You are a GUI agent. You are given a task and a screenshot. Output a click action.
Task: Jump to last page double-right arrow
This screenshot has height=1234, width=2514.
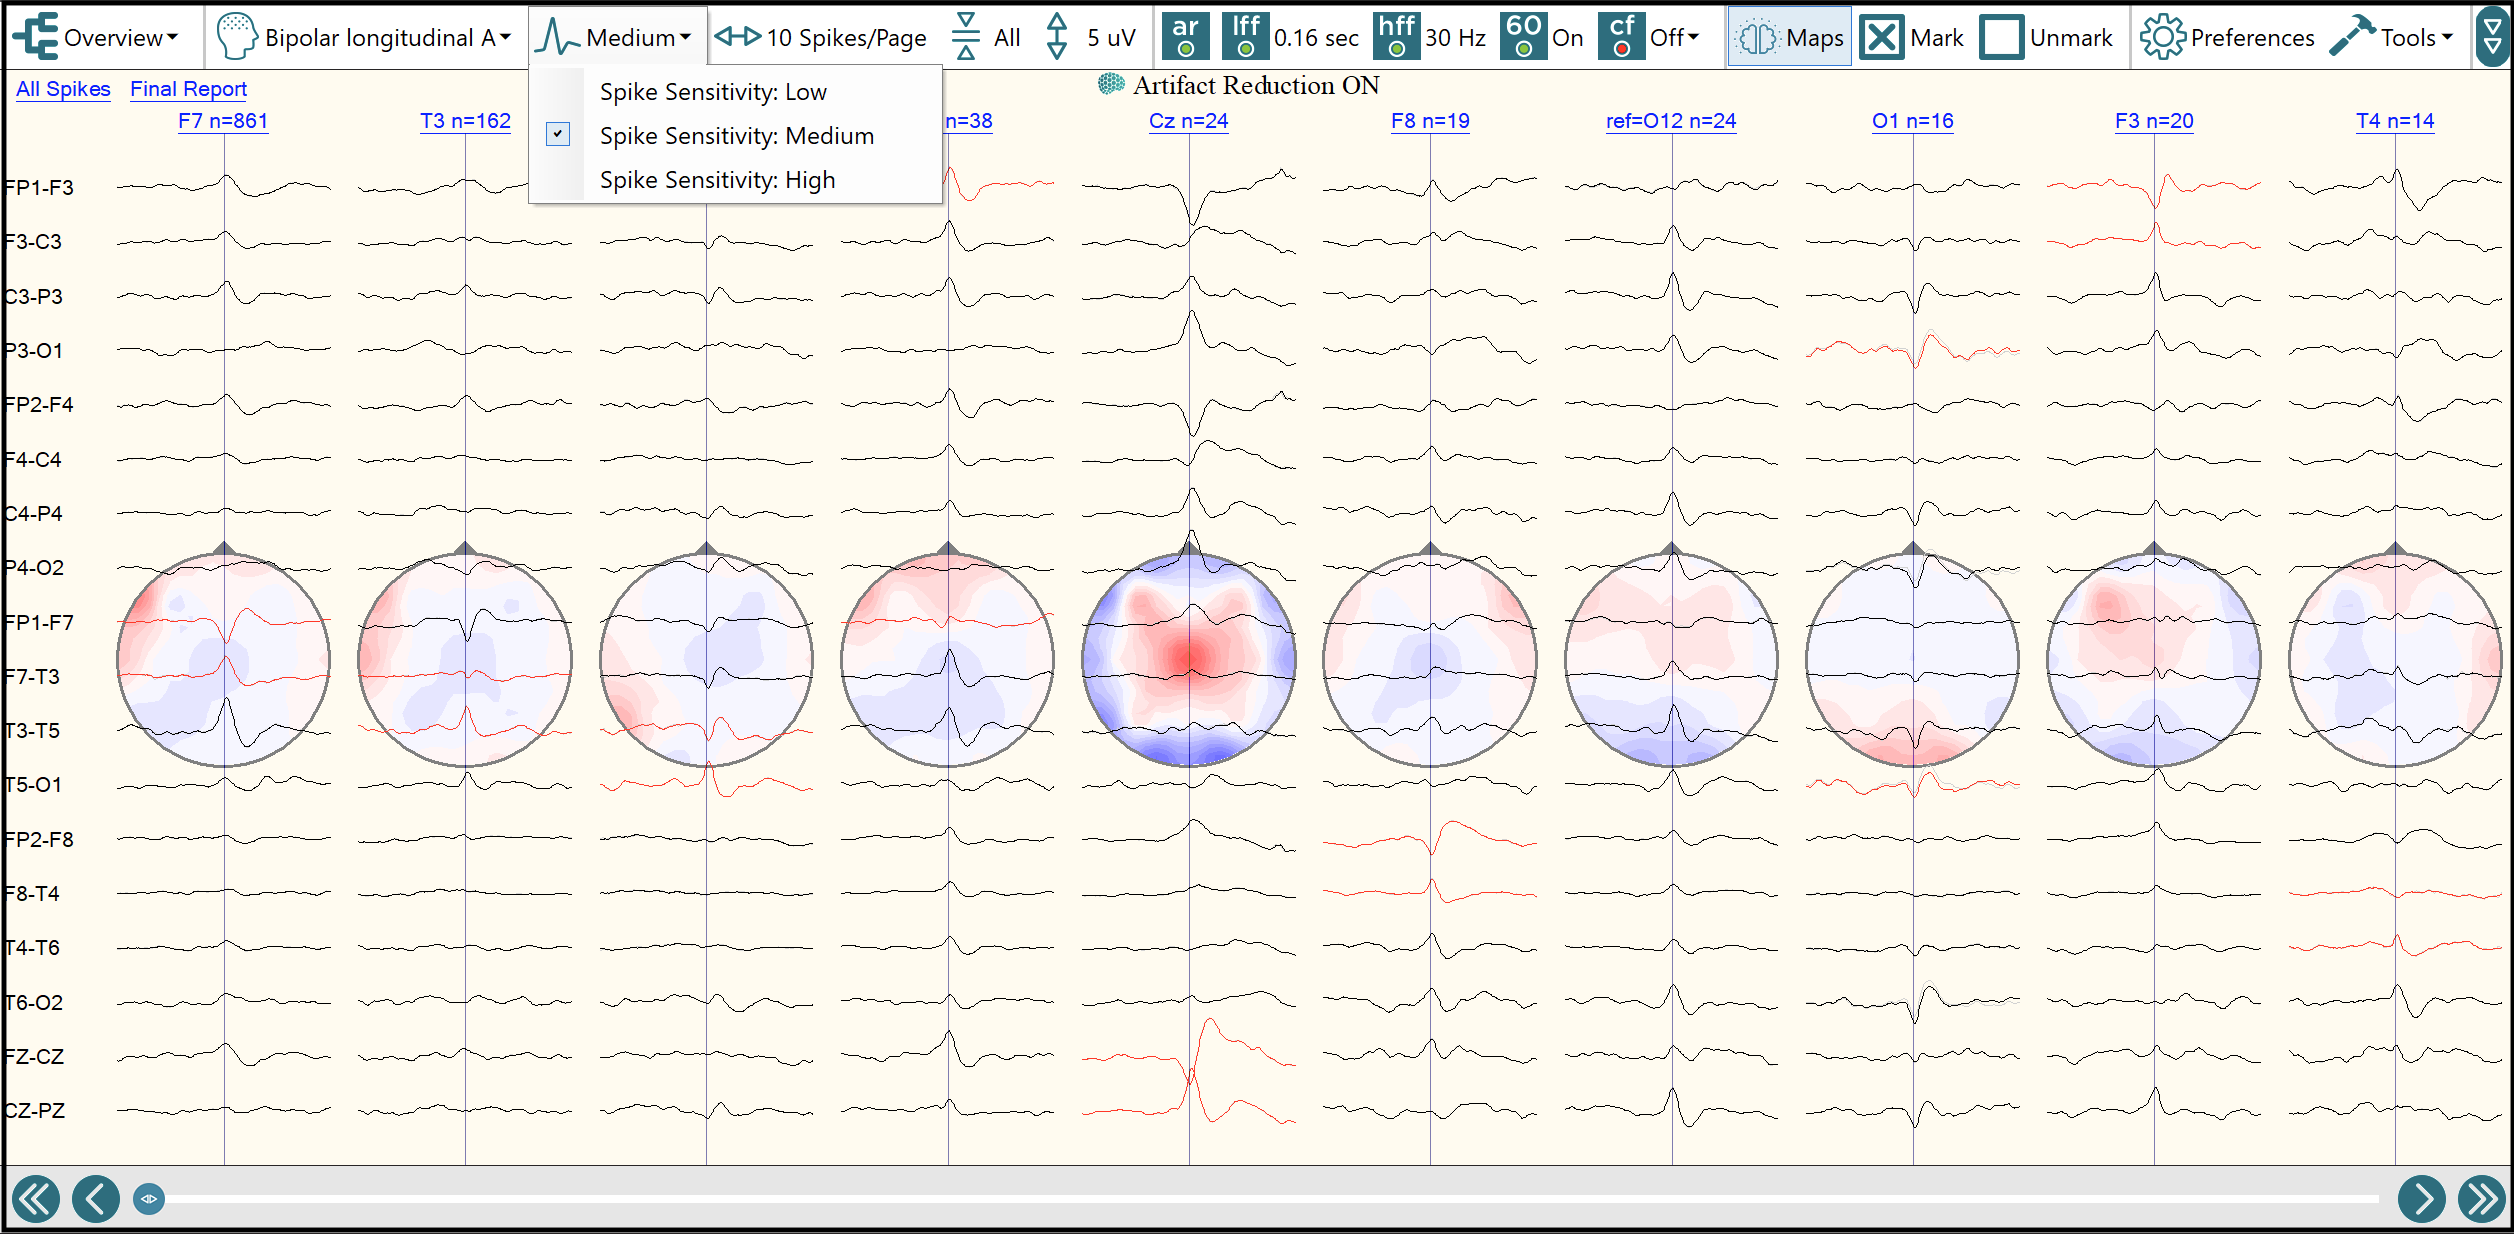point(2482,1198)
